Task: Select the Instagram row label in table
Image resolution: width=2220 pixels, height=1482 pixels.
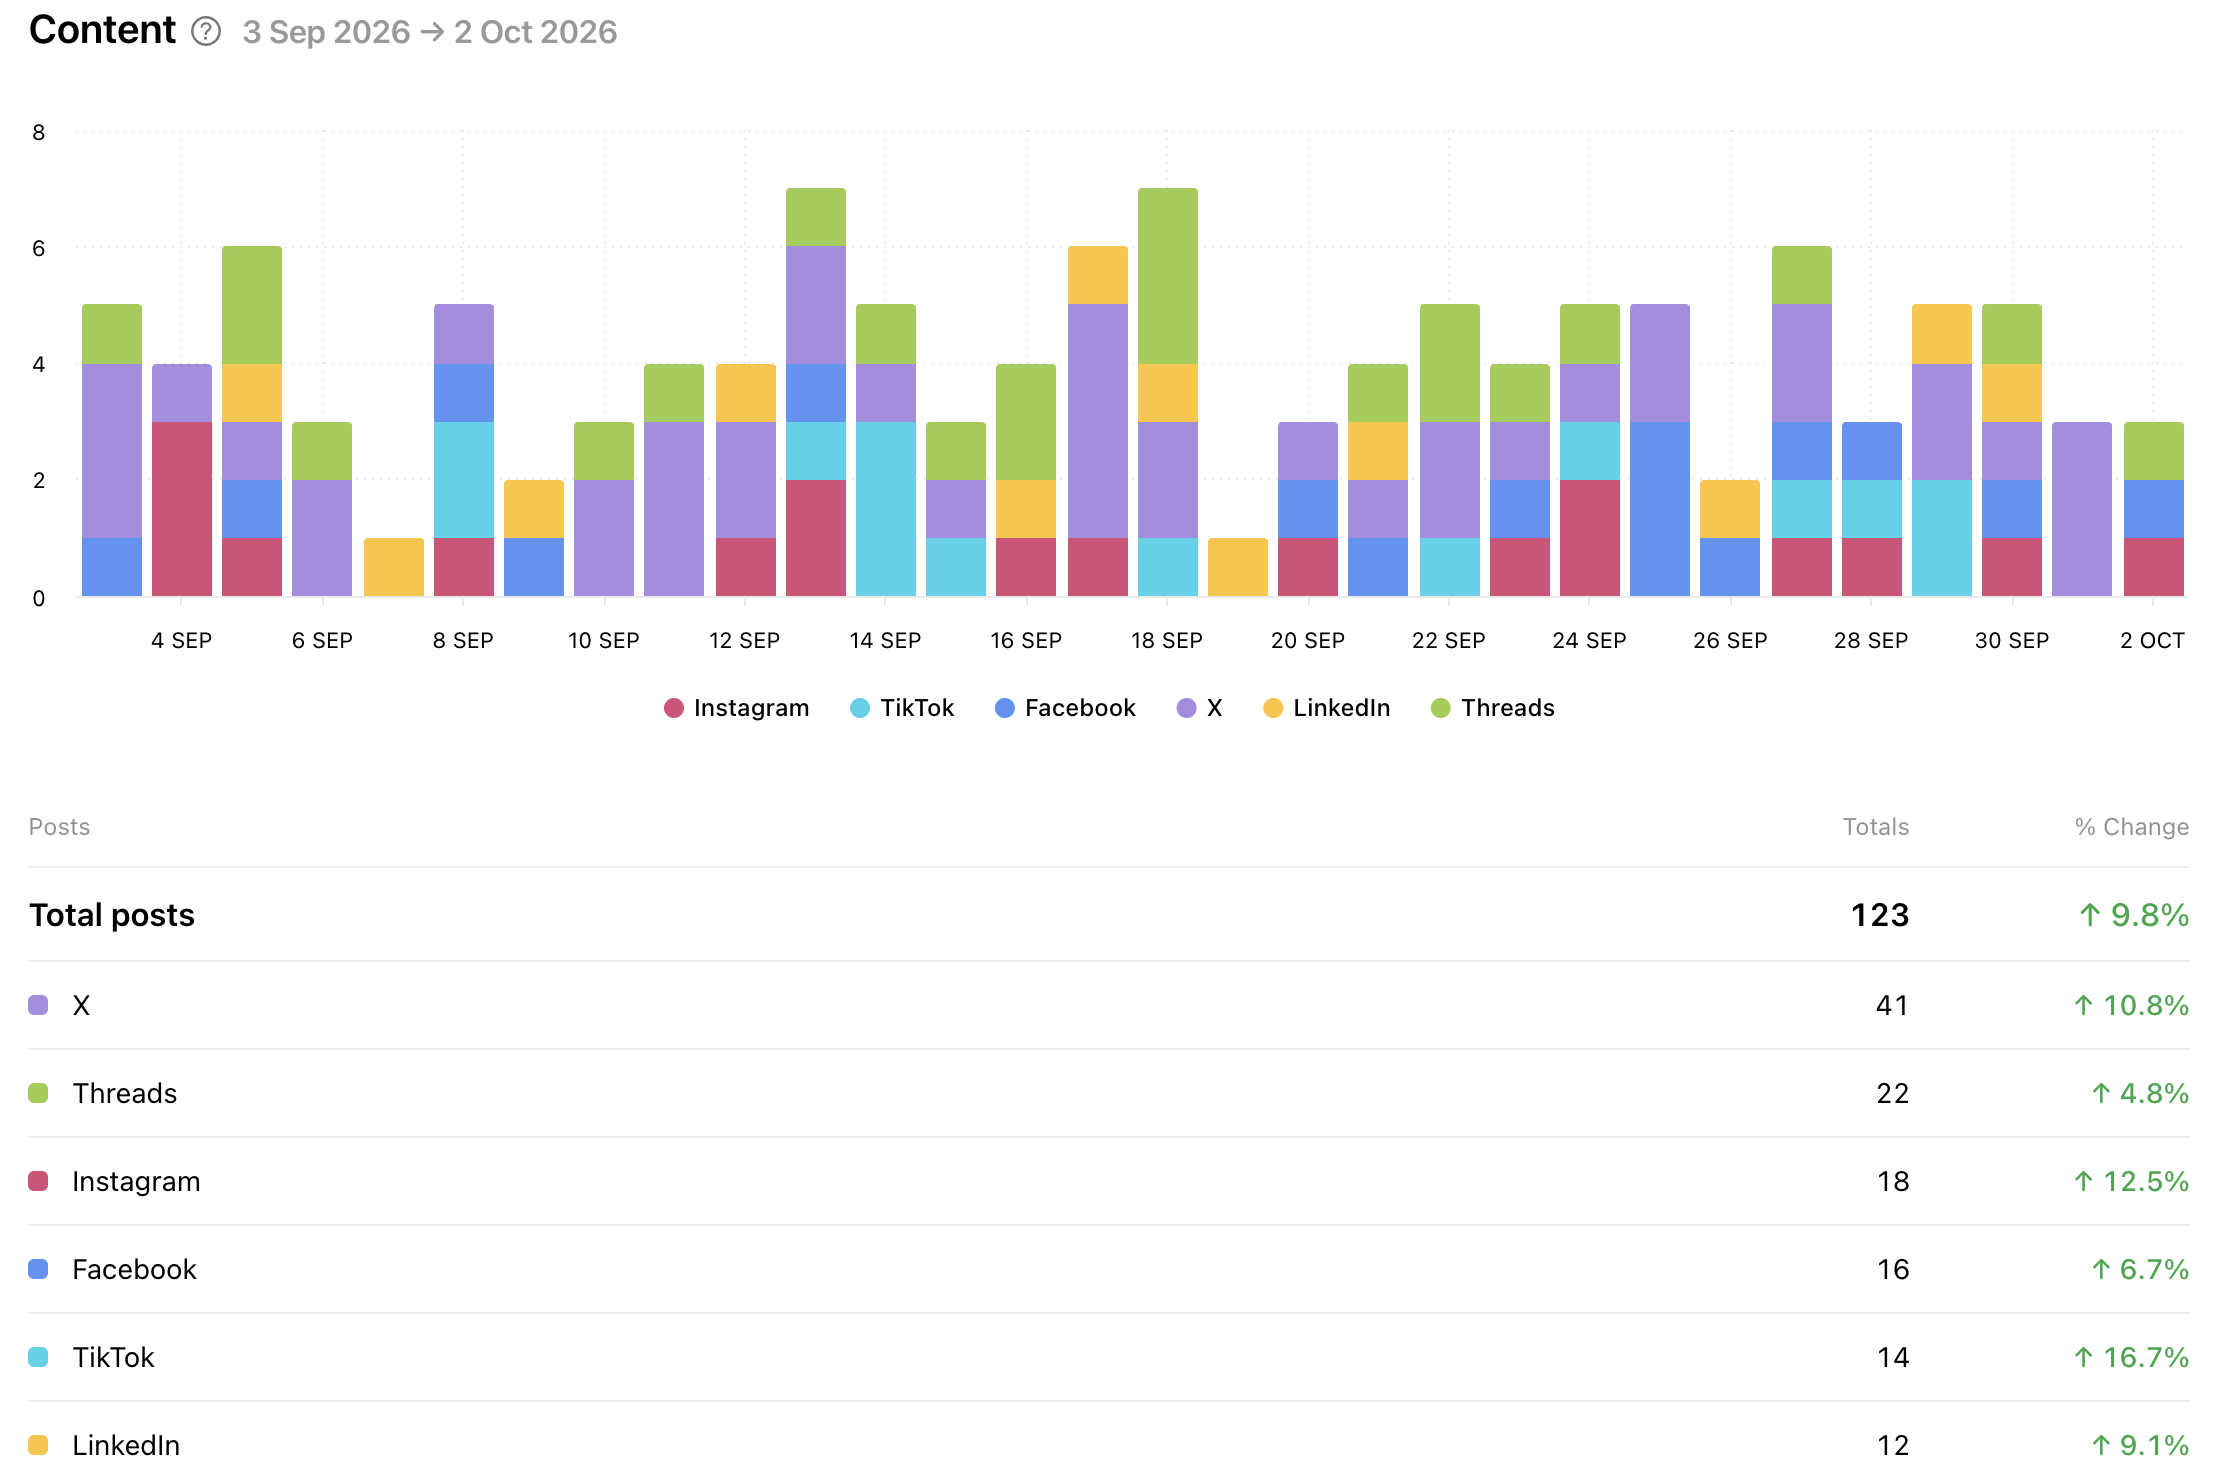Action: point(136,1181)
